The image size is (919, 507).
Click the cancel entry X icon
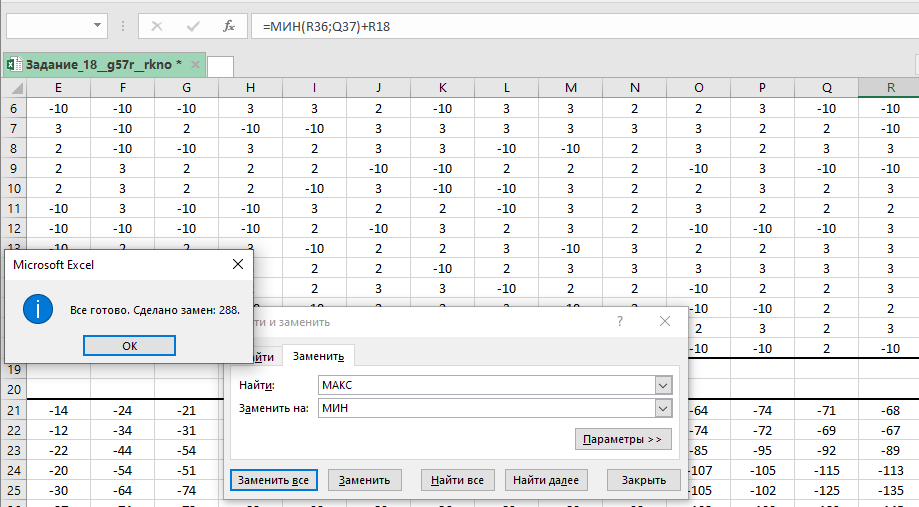tap(158, 26)
